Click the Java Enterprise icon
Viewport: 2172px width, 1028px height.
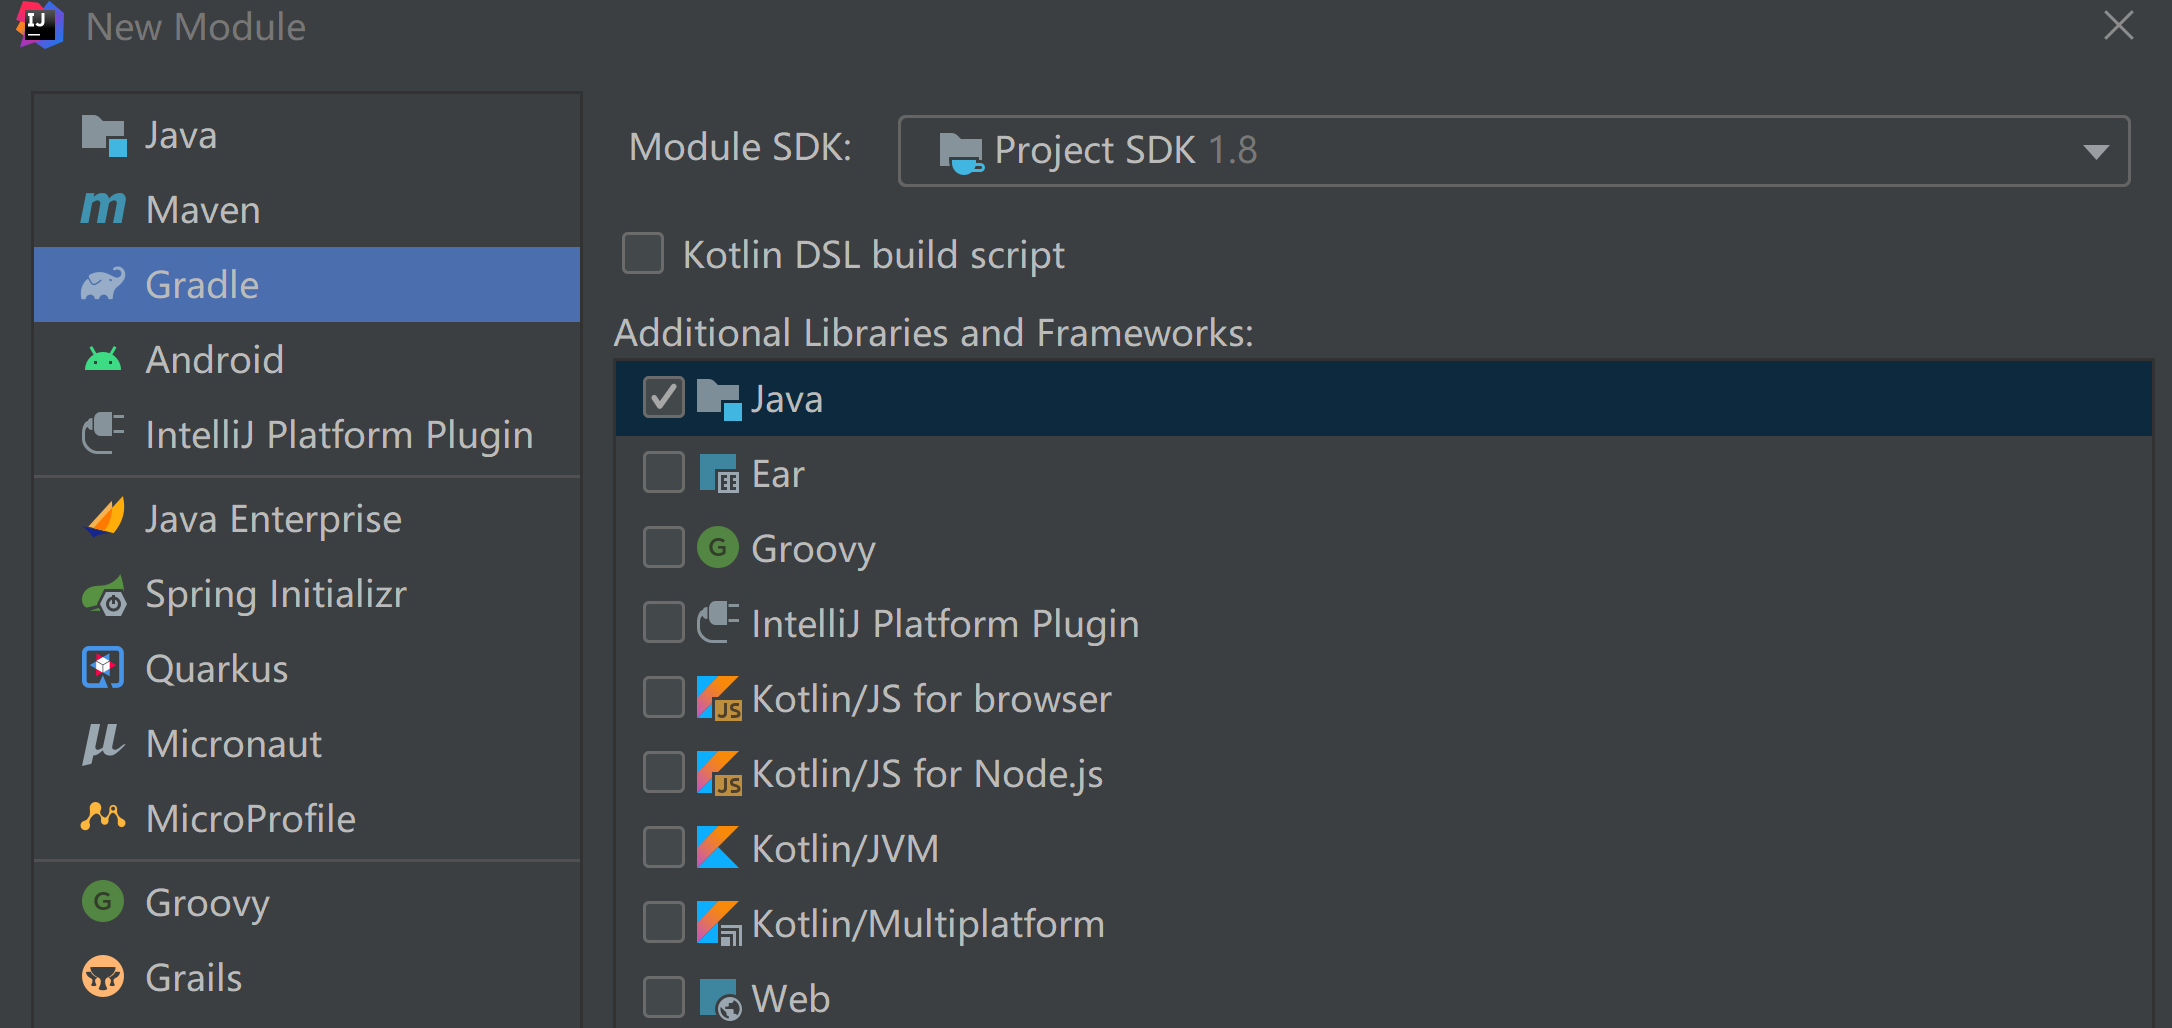(x=105, y=518)
